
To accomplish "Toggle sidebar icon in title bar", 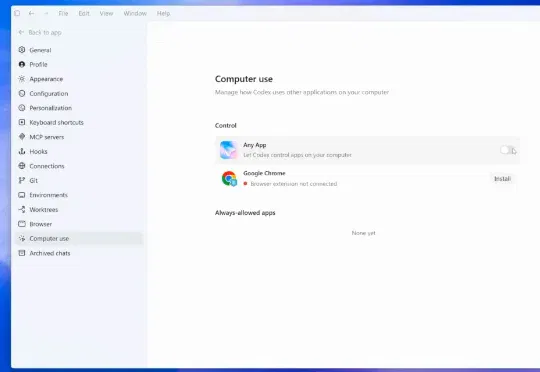I will pyautogui.click(x=17, y=13).
